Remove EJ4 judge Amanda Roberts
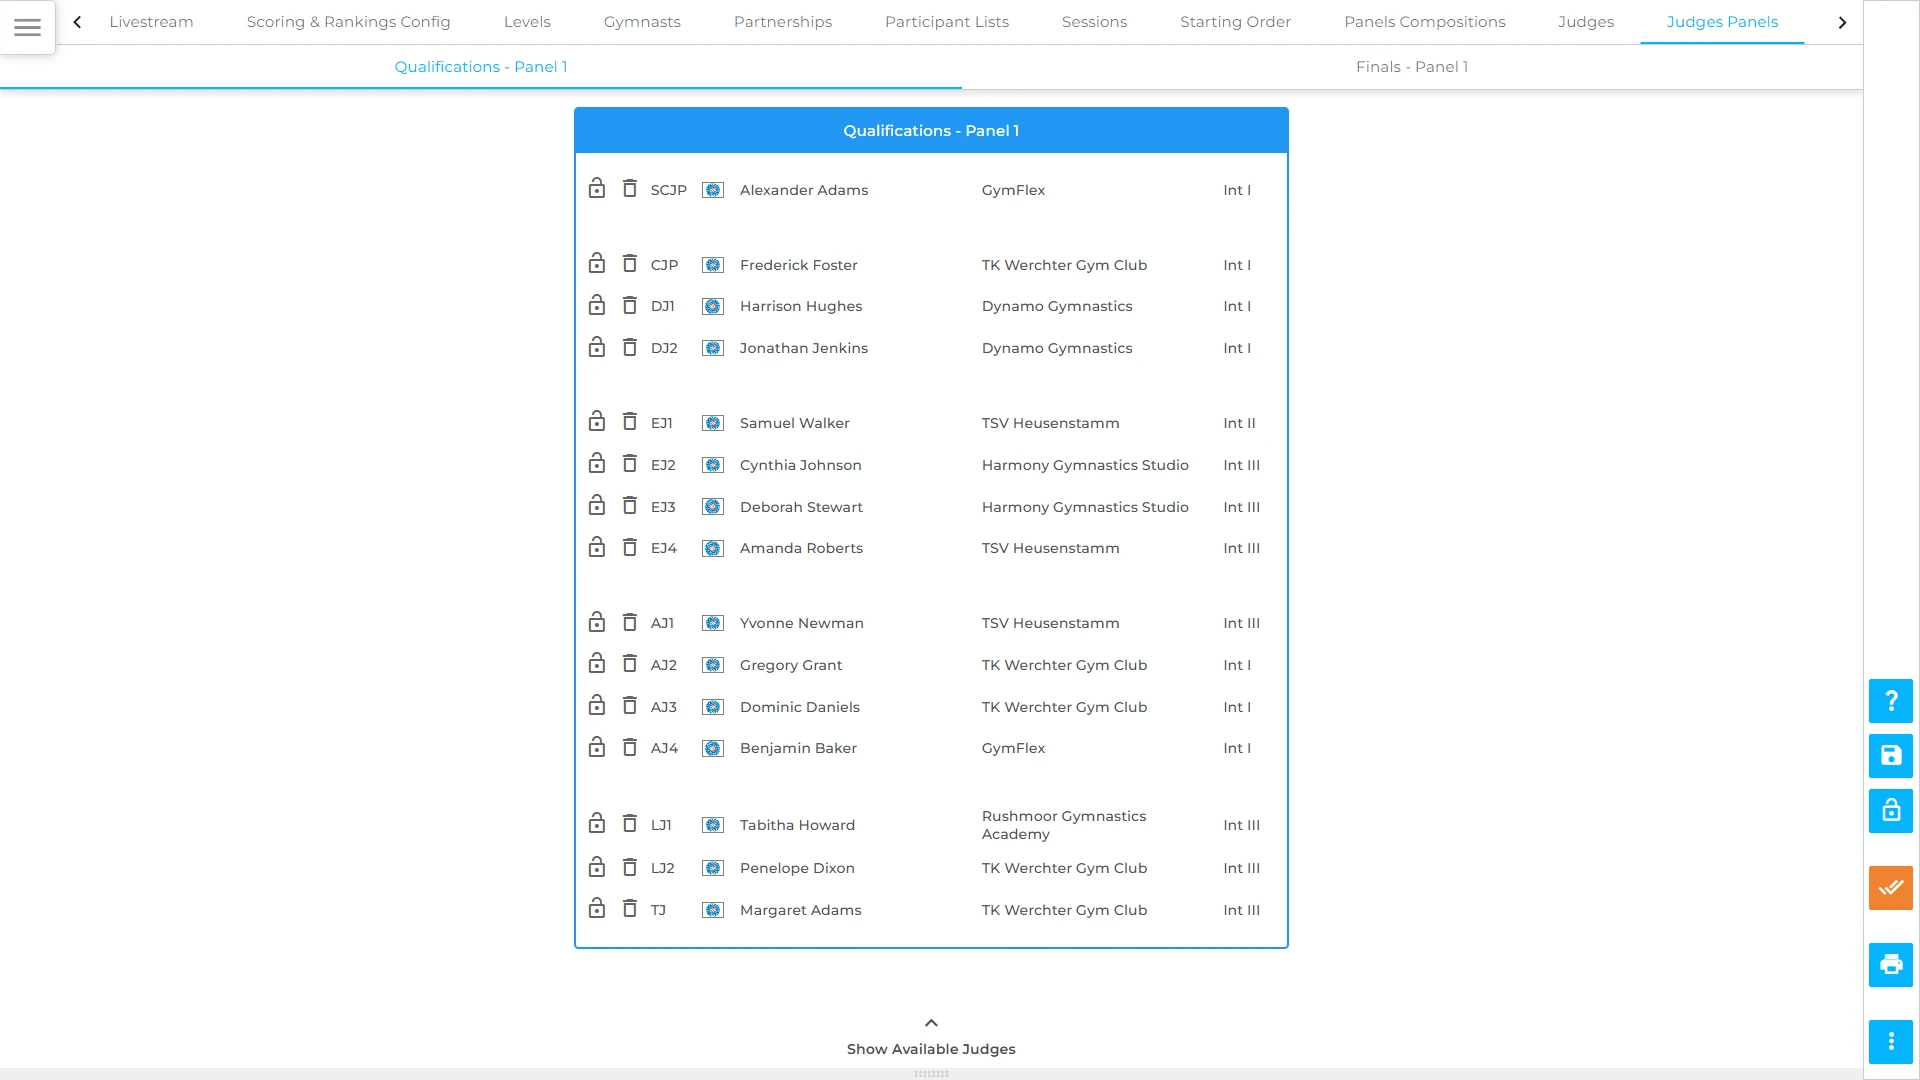1920x1080 pixels. (630, 547)
